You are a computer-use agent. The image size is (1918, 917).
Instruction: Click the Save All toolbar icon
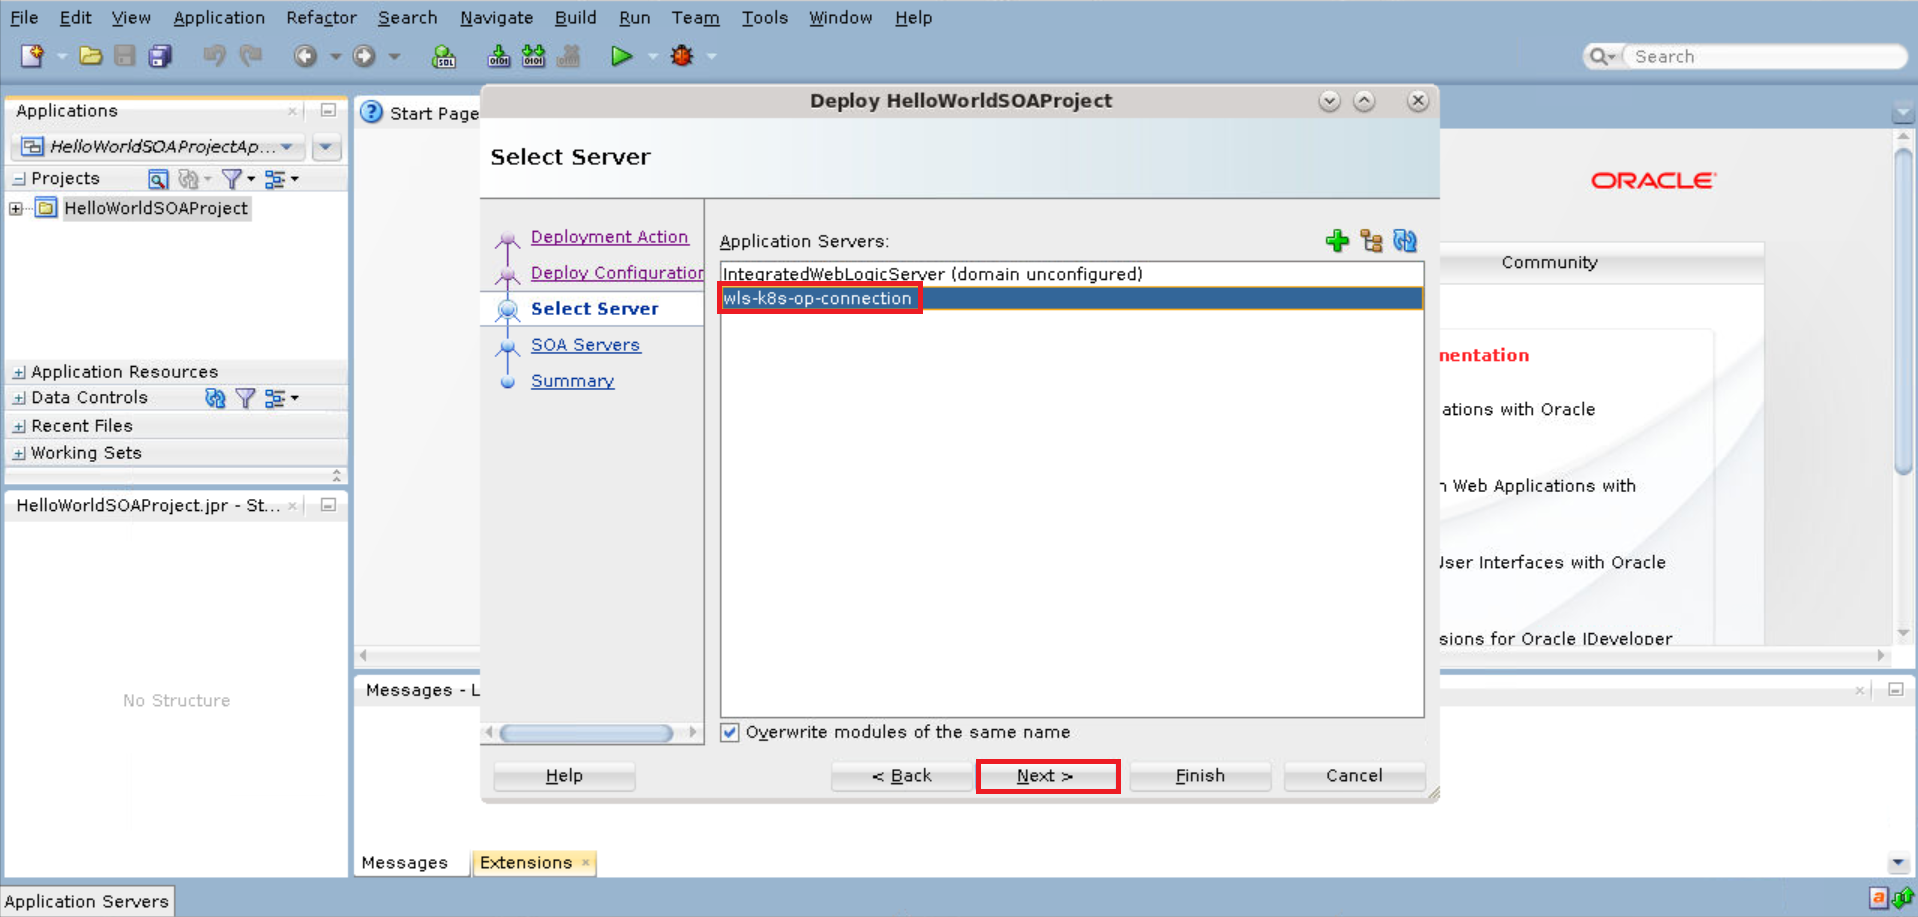click(x=160, y=56)
